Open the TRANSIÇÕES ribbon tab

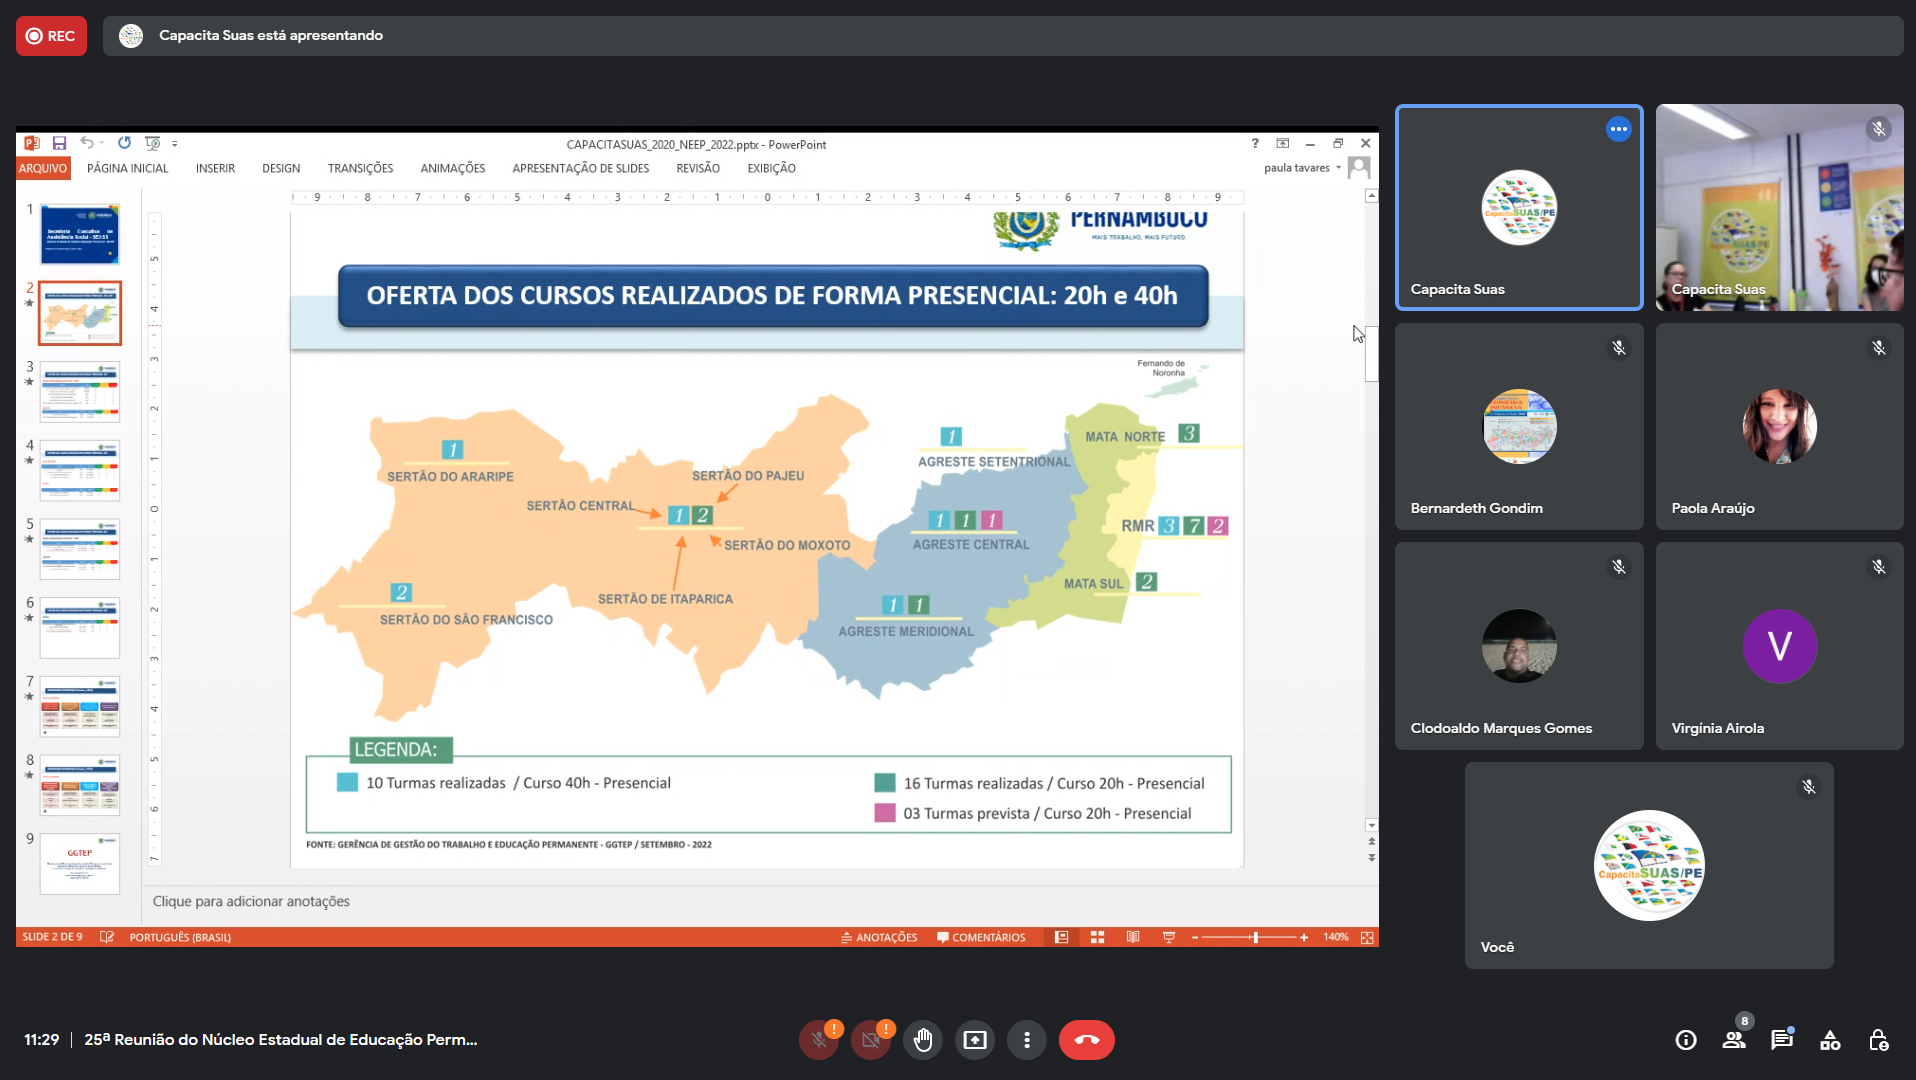tap(360, 169)
